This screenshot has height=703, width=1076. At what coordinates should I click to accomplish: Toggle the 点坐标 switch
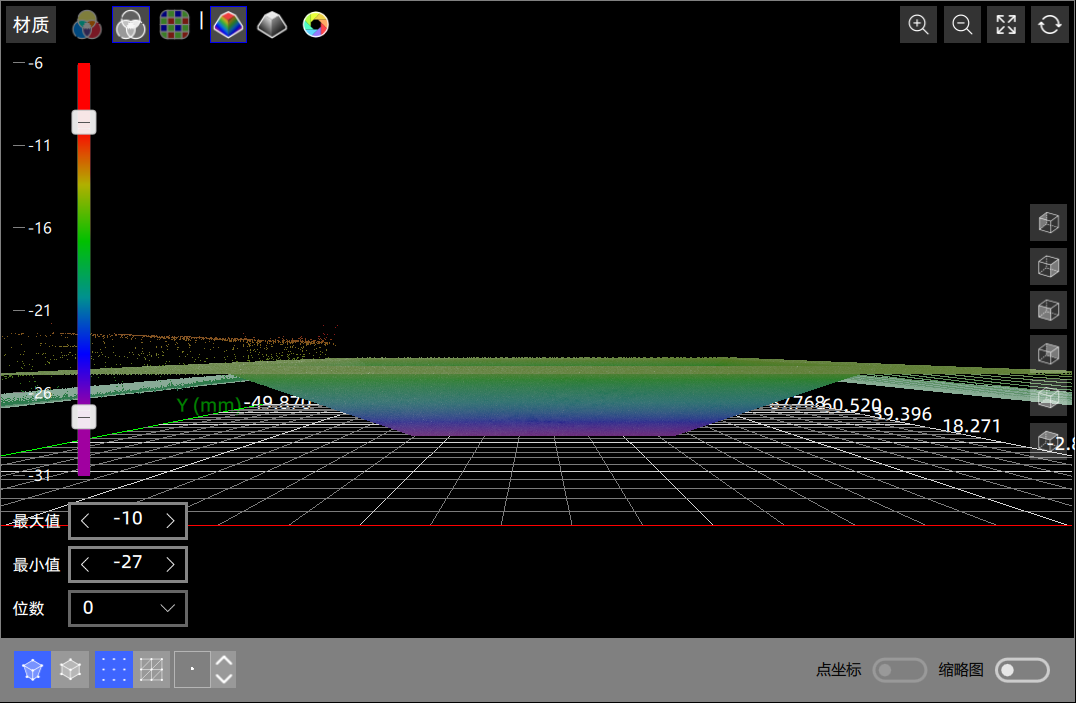point(899,670)
